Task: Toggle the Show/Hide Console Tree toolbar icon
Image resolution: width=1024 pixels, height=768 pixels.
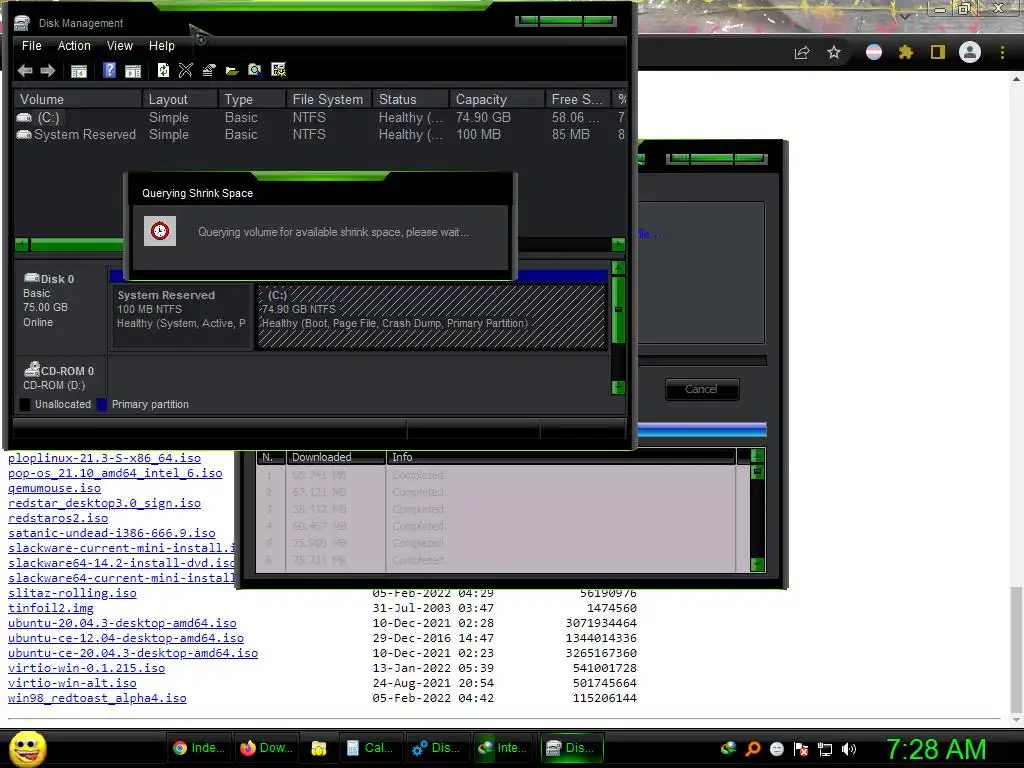Action: tap(78, 71)
